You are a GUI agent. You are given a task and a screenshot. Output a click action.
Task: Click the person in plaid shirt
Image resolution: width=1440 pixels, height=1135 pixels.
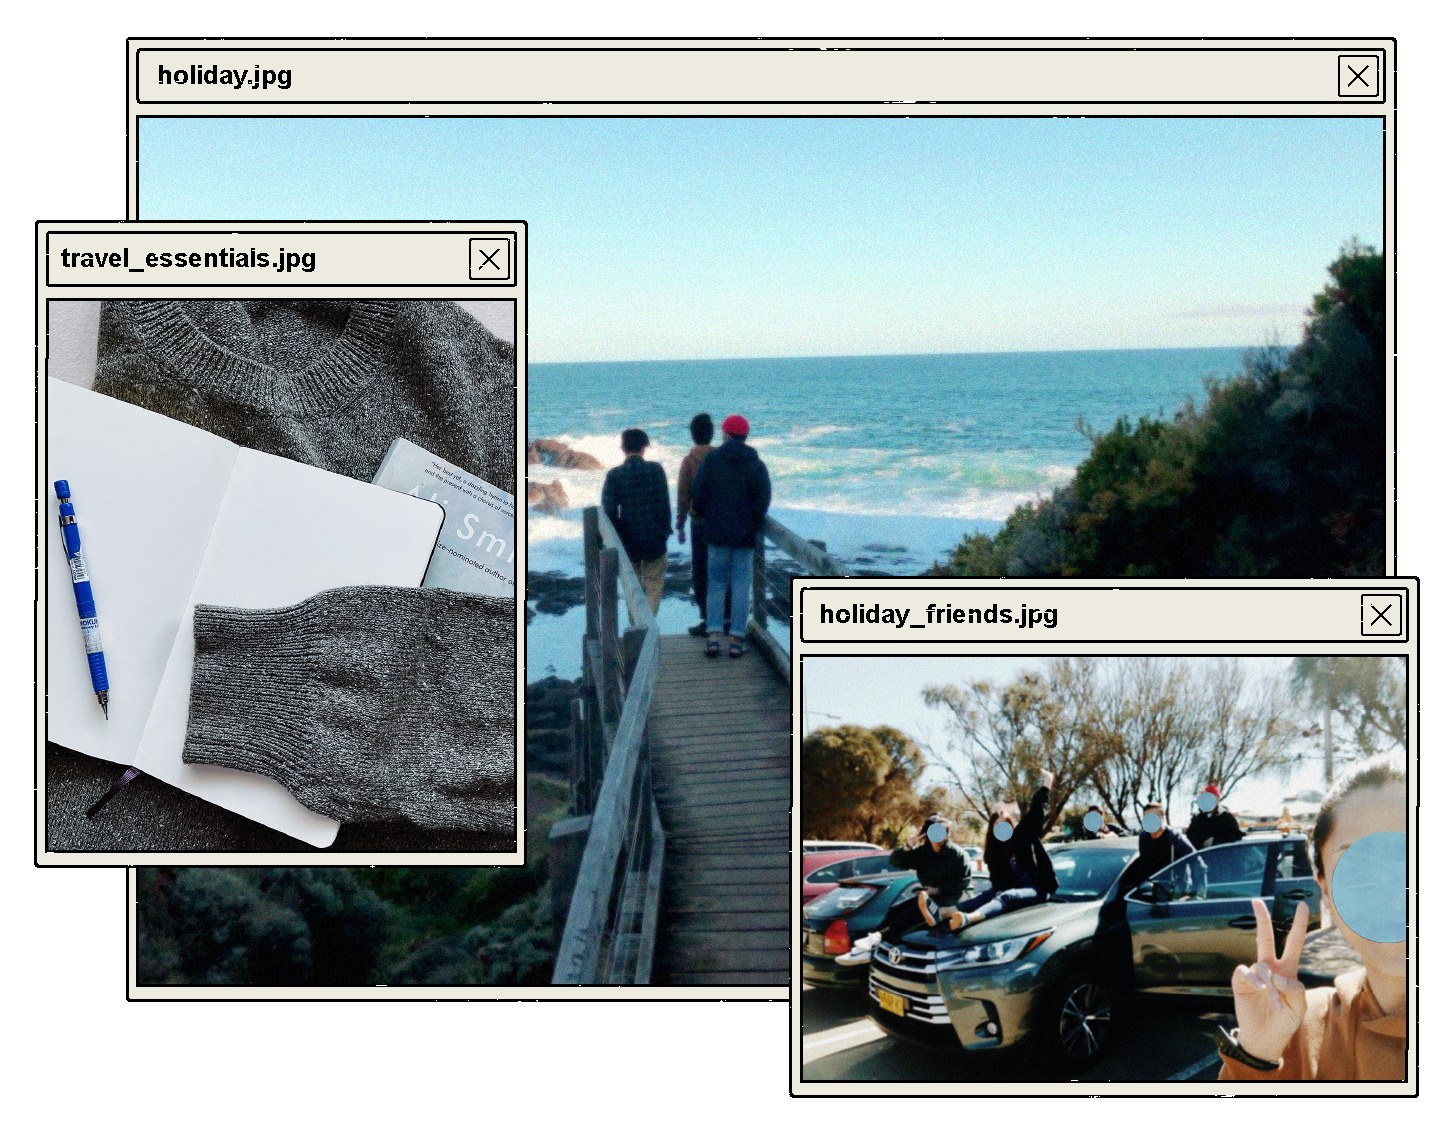pos(637,500)
